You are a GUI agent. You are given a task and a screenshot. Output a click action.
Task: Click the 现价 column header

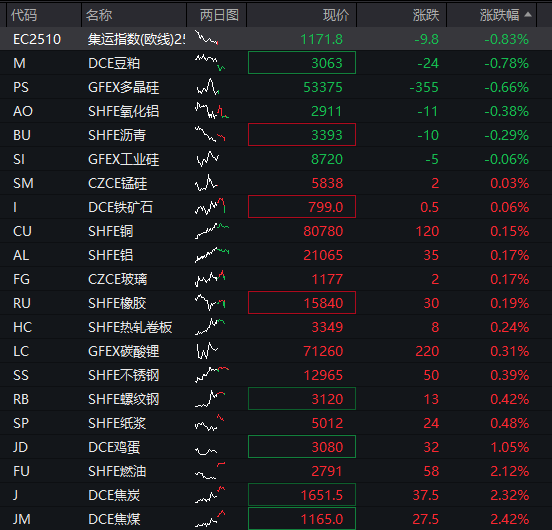point(336,15)
